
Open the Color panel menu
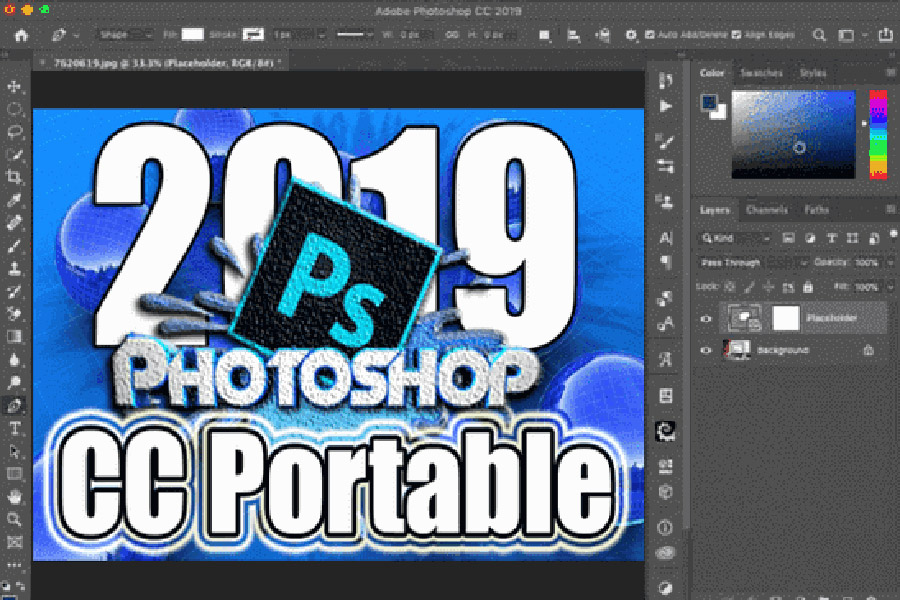[890, 72]
